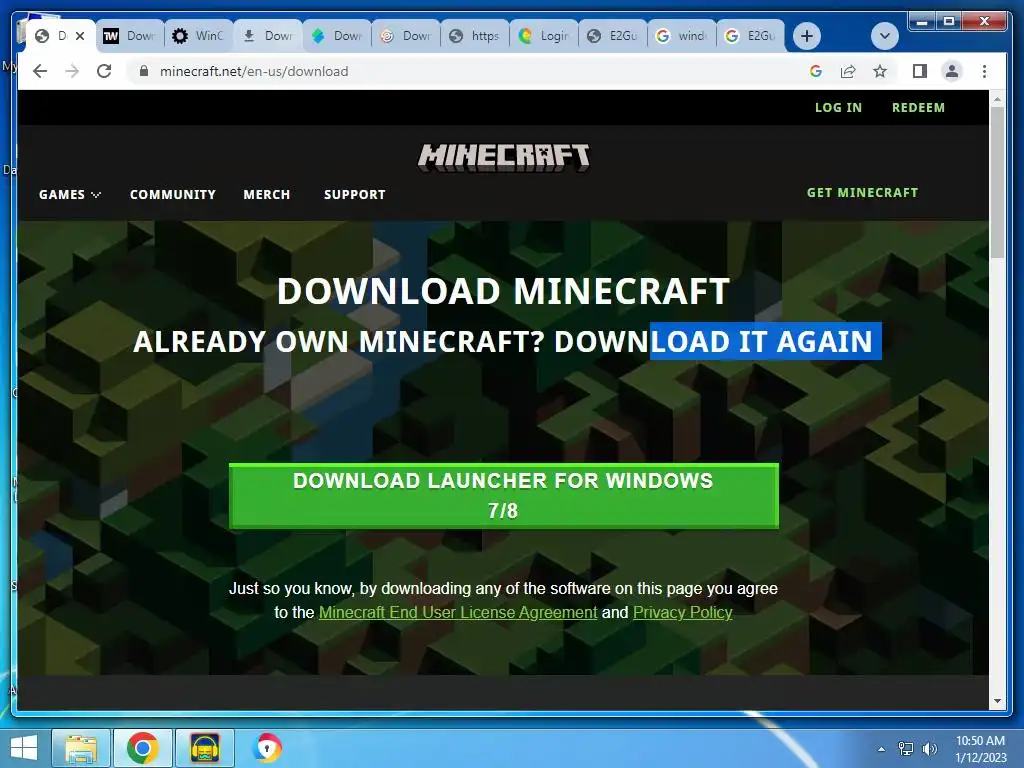Click the Minecraft logo
This screenshot has height=768, width=1024.
504,157
